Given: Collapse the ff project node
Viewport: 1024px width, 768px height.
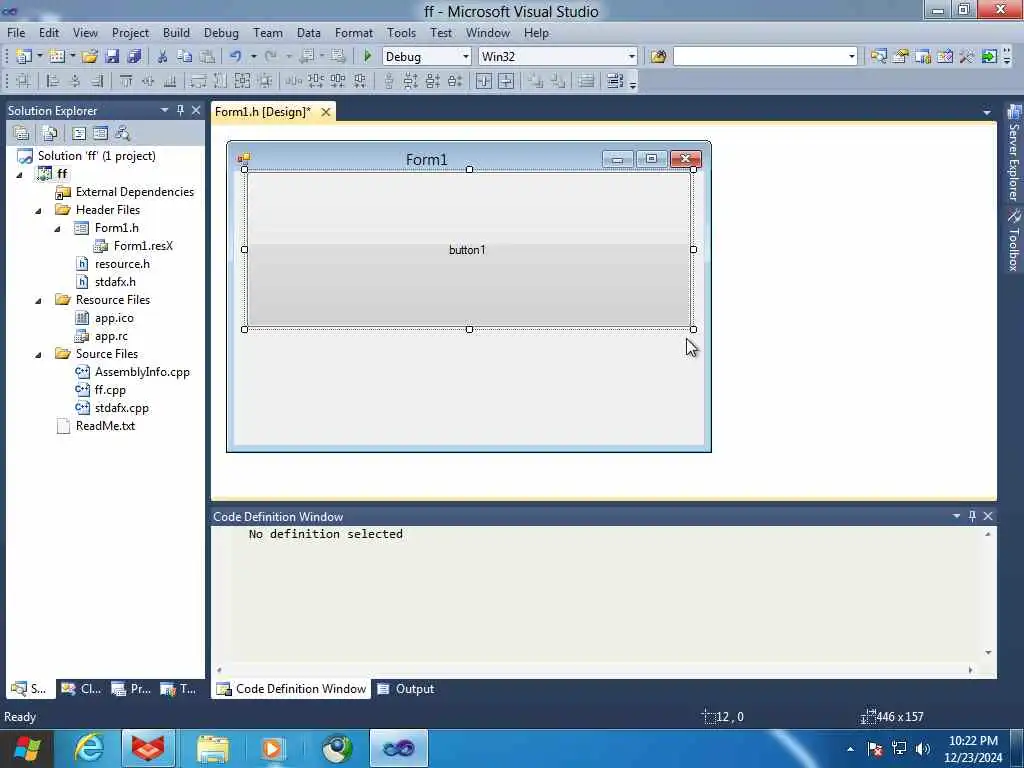Looking at the screenshot, I should (19, 174).
